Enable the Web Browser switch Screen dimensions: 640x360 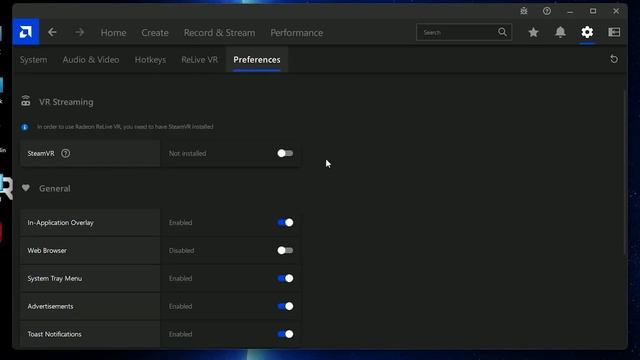click(x=285, y=250)
